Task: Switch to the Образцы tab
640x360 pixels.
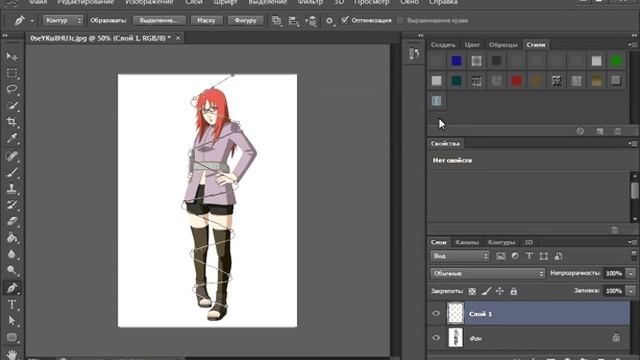Action: [503, 45]
